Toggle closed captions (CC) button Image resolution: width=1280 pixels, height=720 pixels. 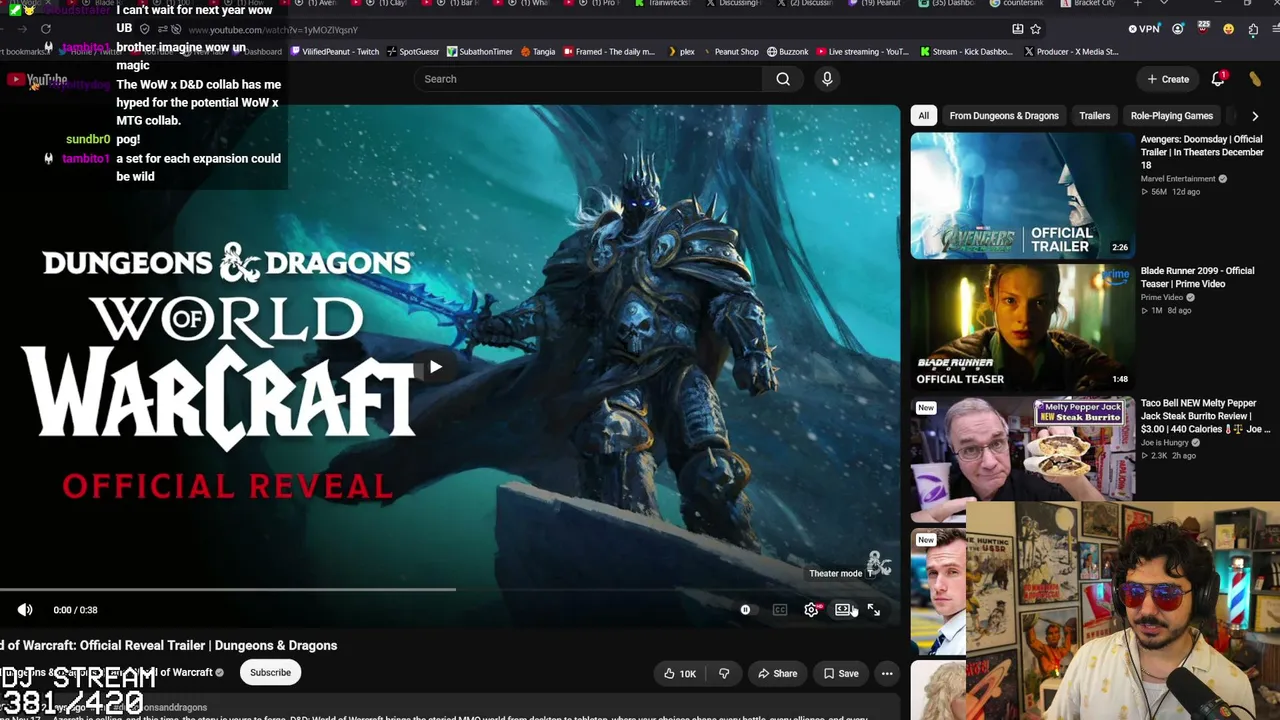[780, 610]
